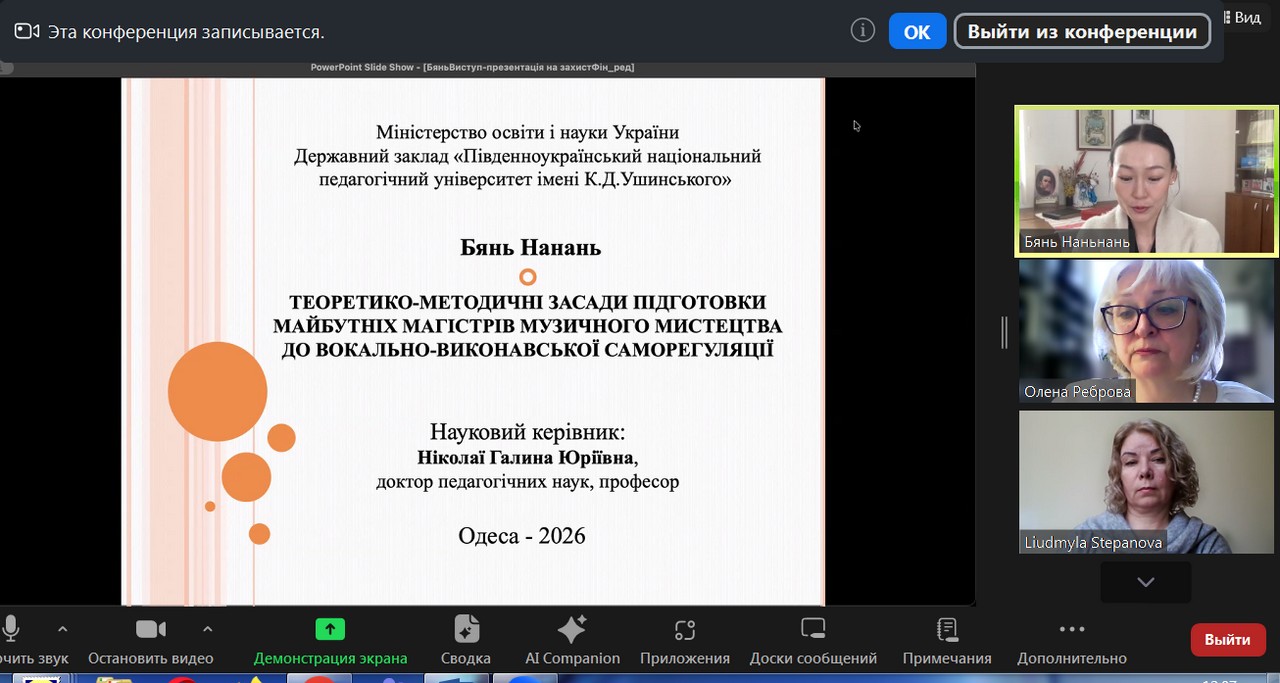
Task: Open the Вид view menu
Action: pyautogui.click(x=1241, y=17)
